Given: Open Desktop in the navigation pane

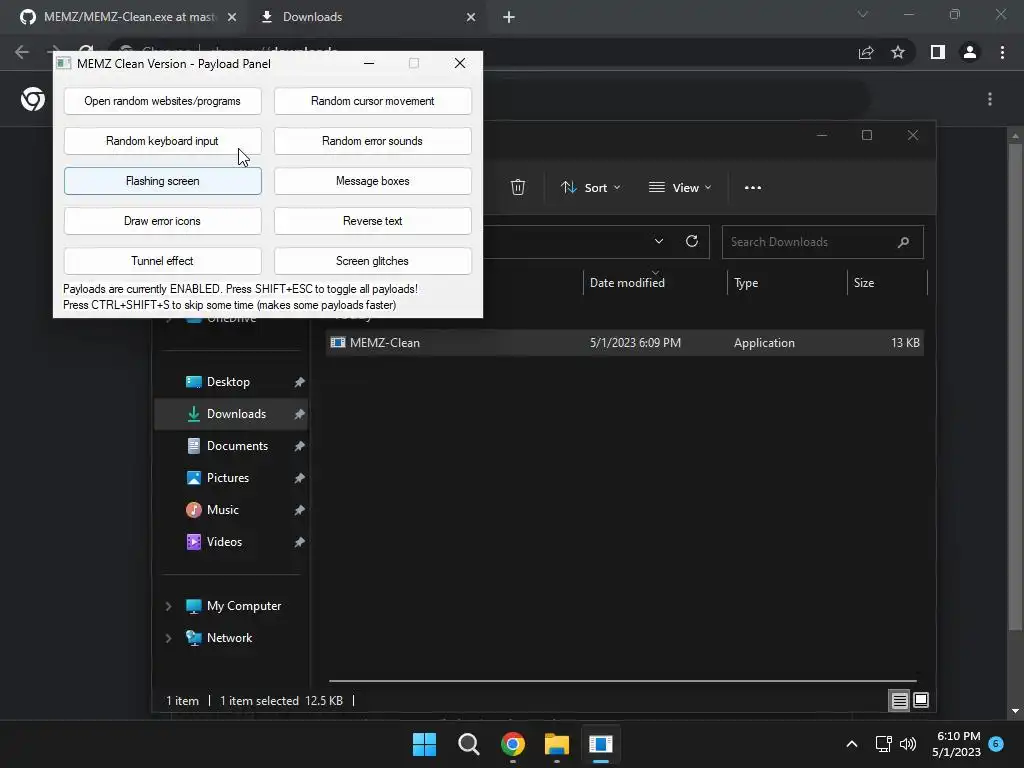Looking at the screenshot, I should [x=228, y=382].
